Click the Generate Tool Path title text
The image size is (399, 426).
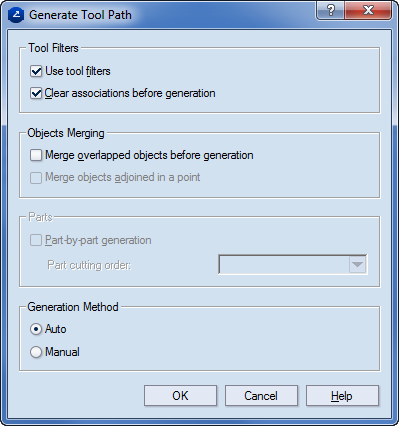[80, 15]
